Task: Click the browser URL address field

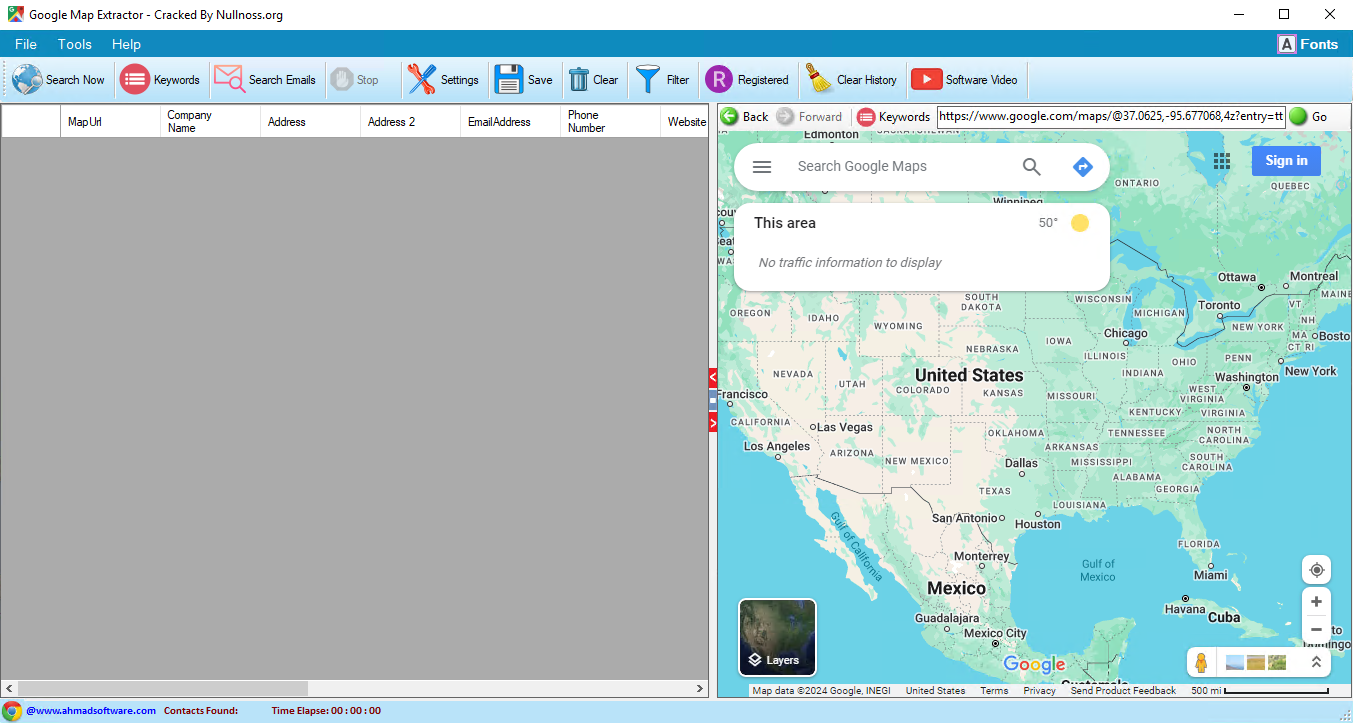Action: 1111,117
